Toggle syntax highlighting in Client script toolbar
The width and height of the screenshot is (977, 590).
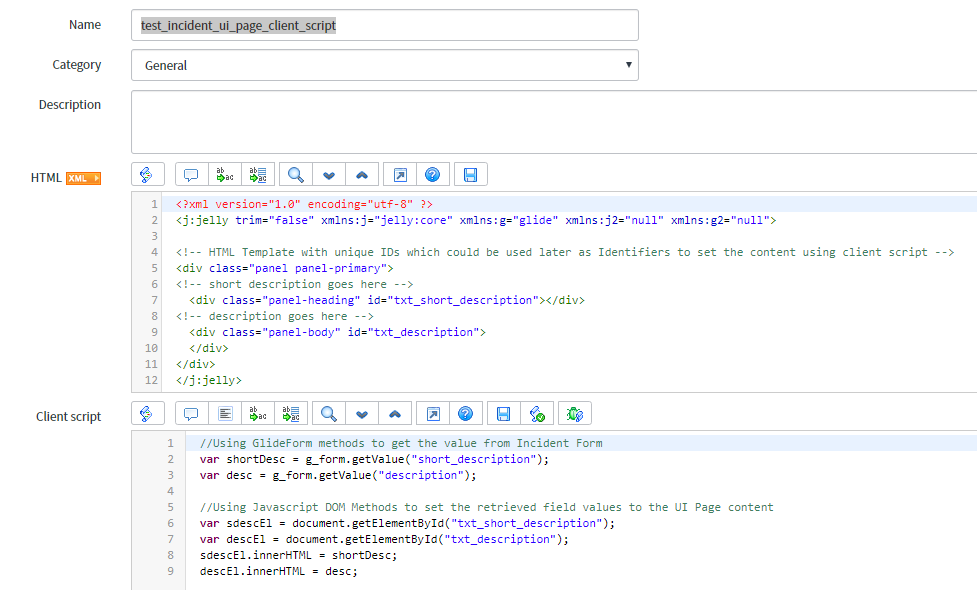tap(148, 414)
